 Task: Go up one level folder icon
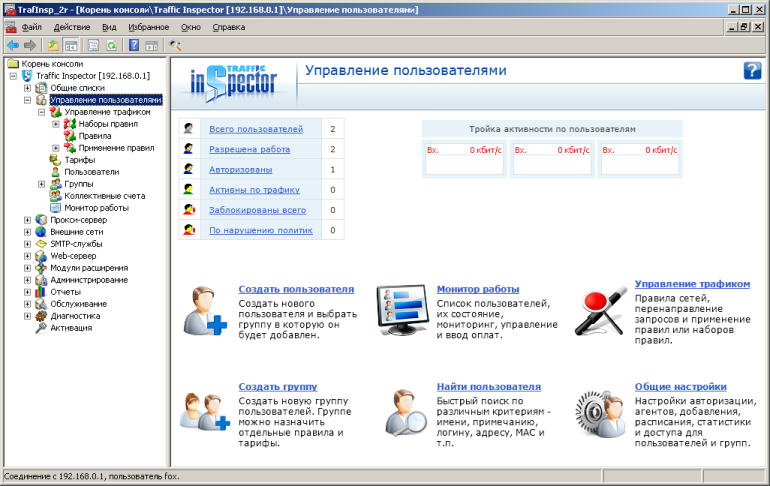tap(53, 46)
